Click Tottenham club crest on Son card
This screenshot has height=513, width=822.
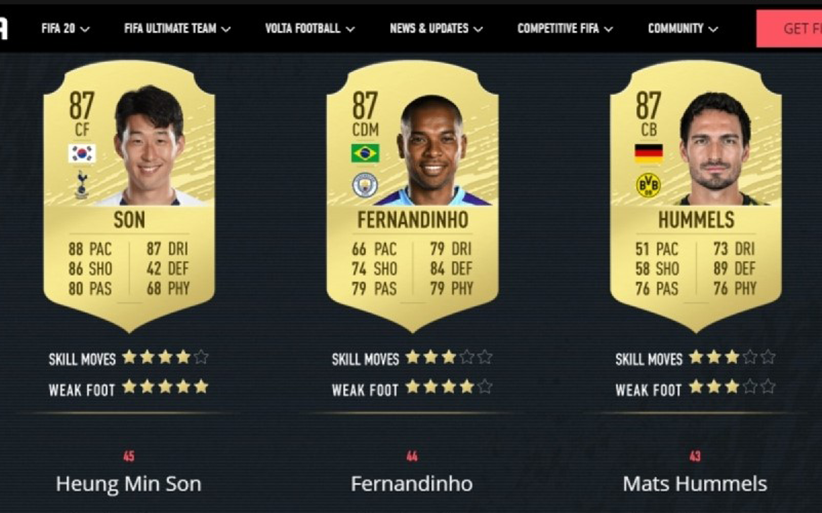coord(82,184)
